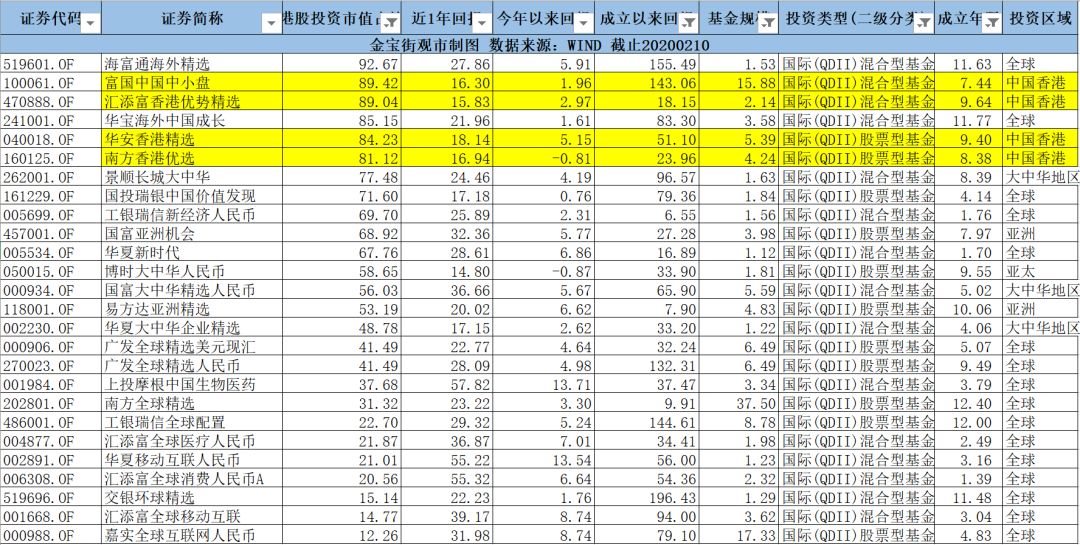1080x545 pixels.
Task: Select the title row 金宝街观市制图 数据来源
Action: (x=540, y=45)
